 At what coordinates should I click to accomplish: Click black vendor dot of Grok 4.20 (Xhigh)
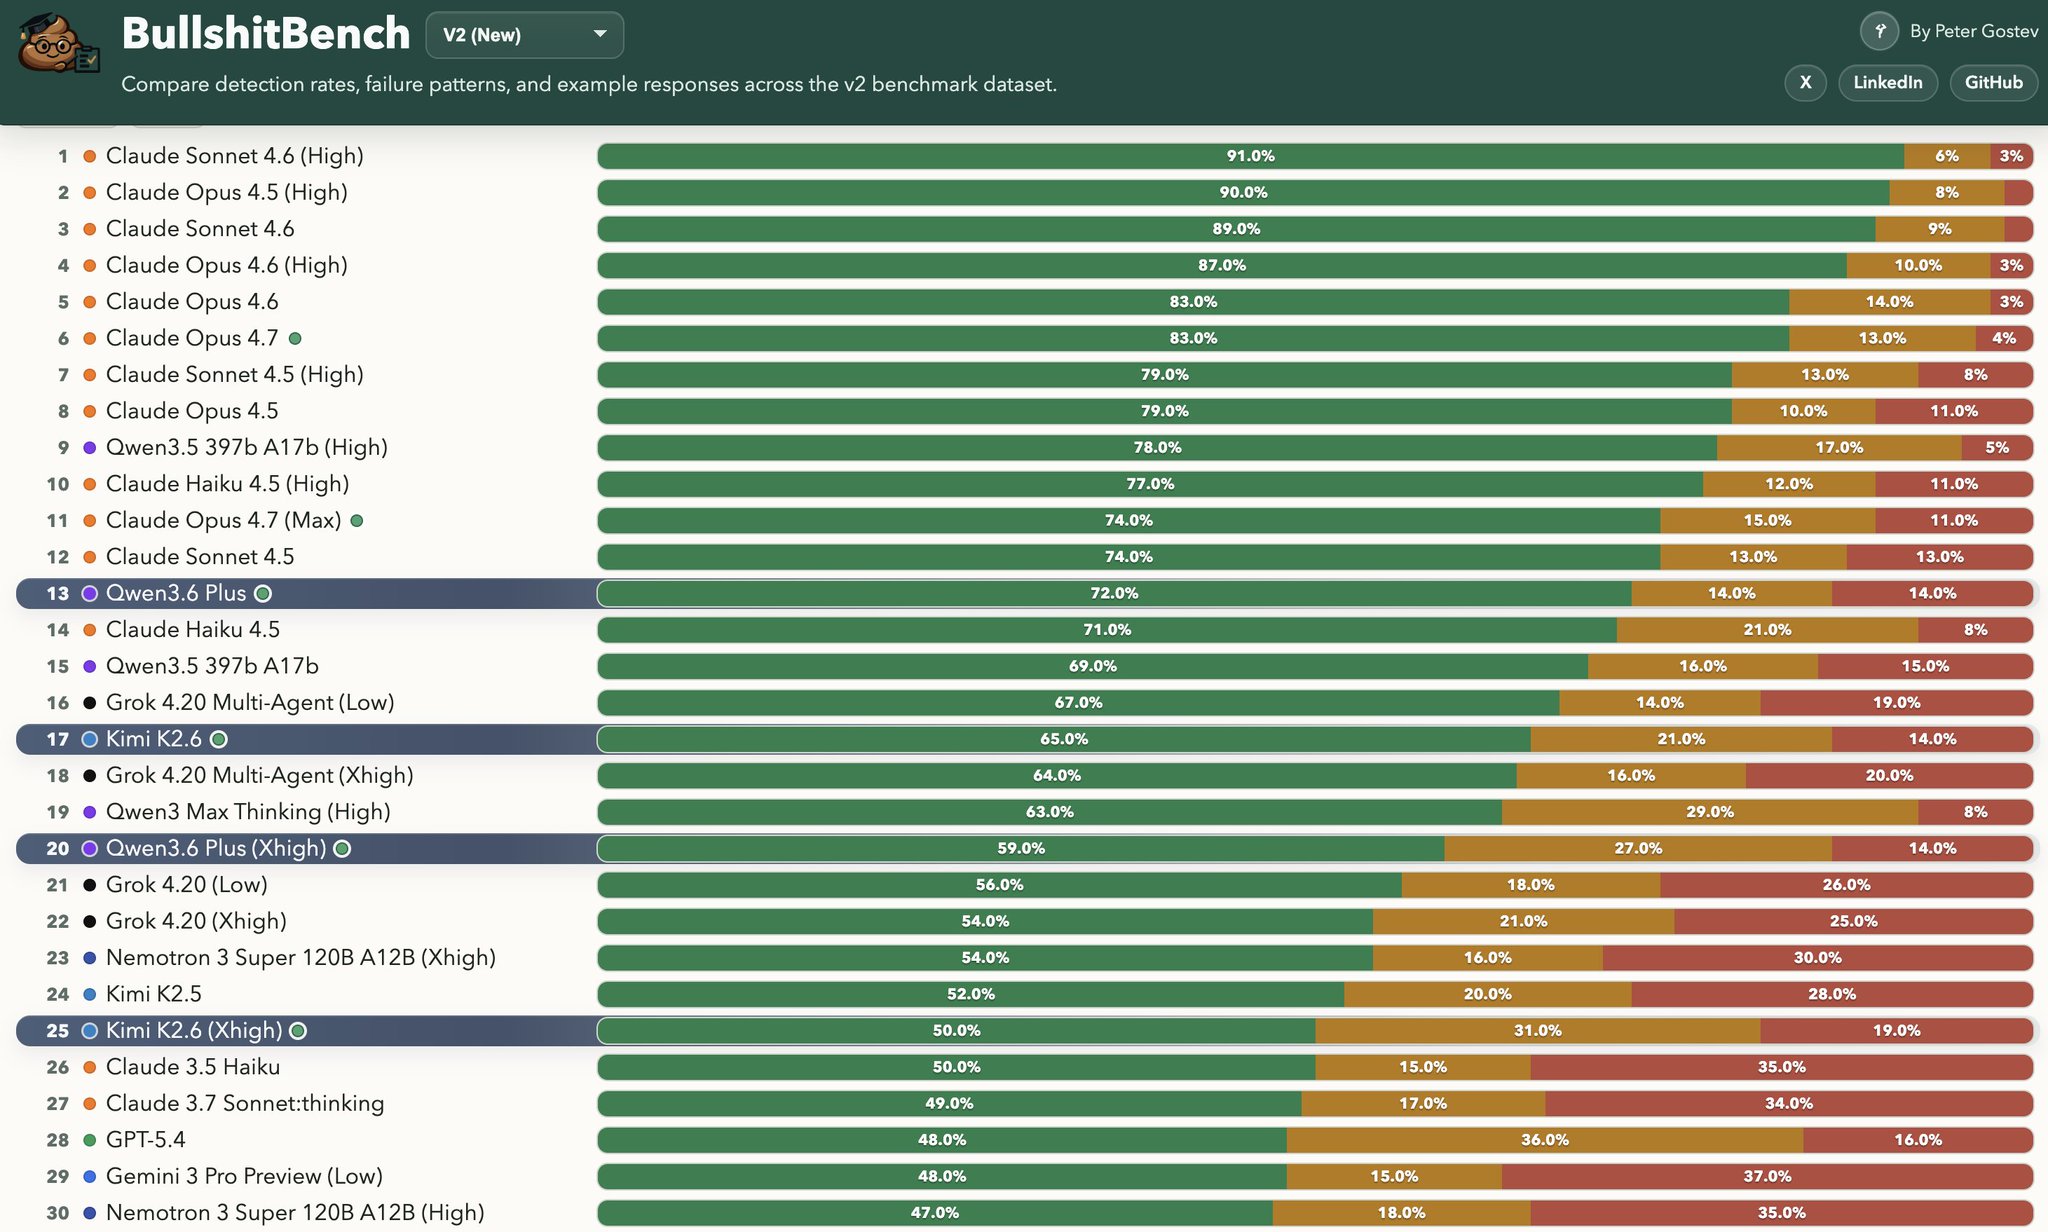point(89,921)
